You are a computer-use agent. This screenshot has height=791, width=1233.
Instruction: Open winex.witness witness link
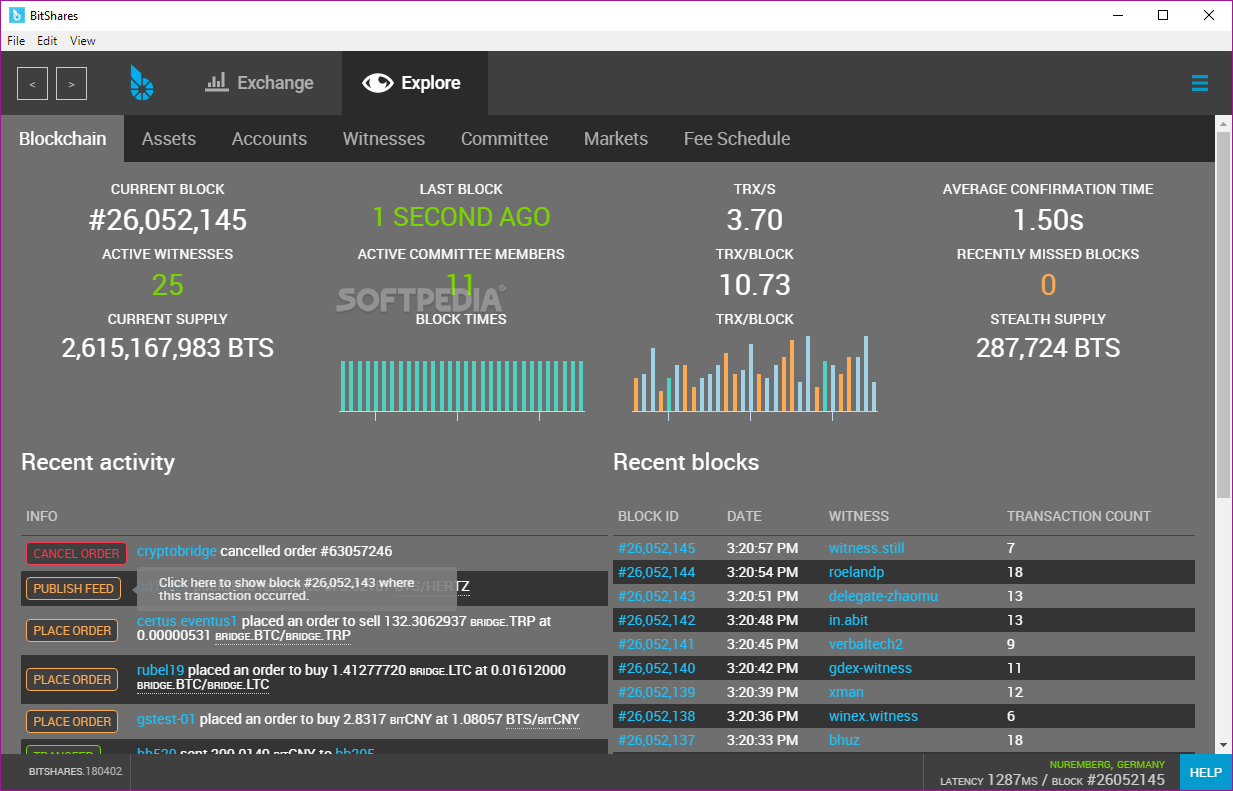[x=873, y=716]
